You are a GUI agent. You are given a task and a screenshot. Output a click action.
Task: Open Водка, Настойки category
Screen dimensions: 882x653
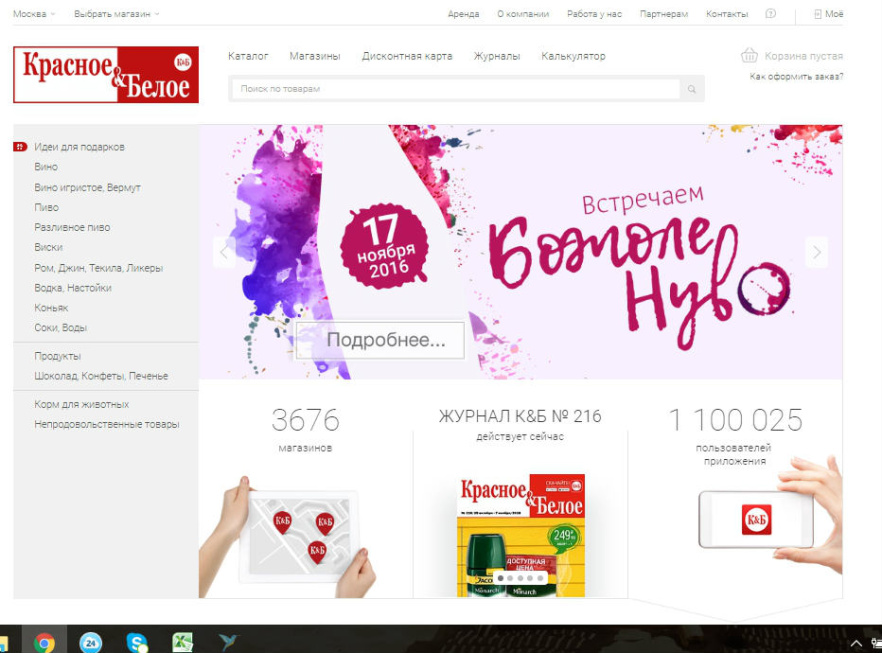pyautogui.click(x=73, y=287)
